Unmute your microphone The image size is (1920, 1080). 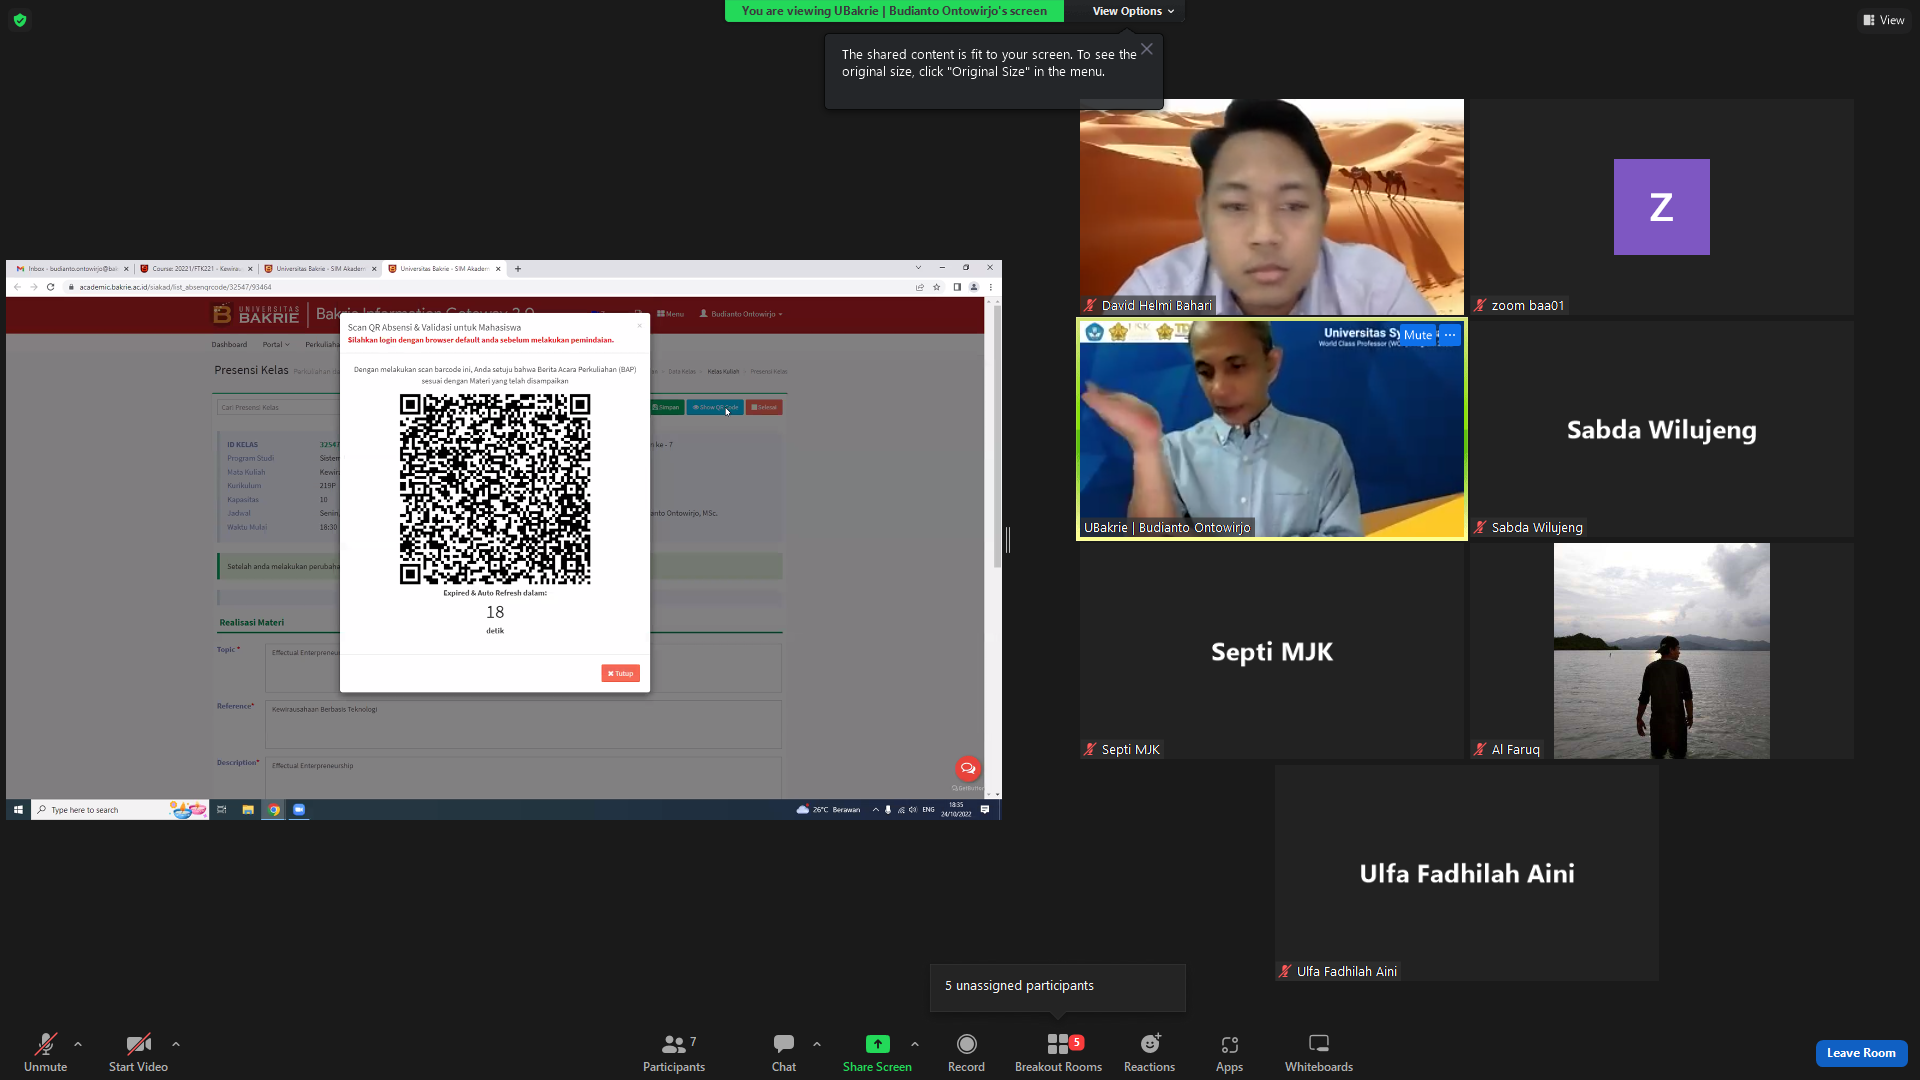[46, 1053]
